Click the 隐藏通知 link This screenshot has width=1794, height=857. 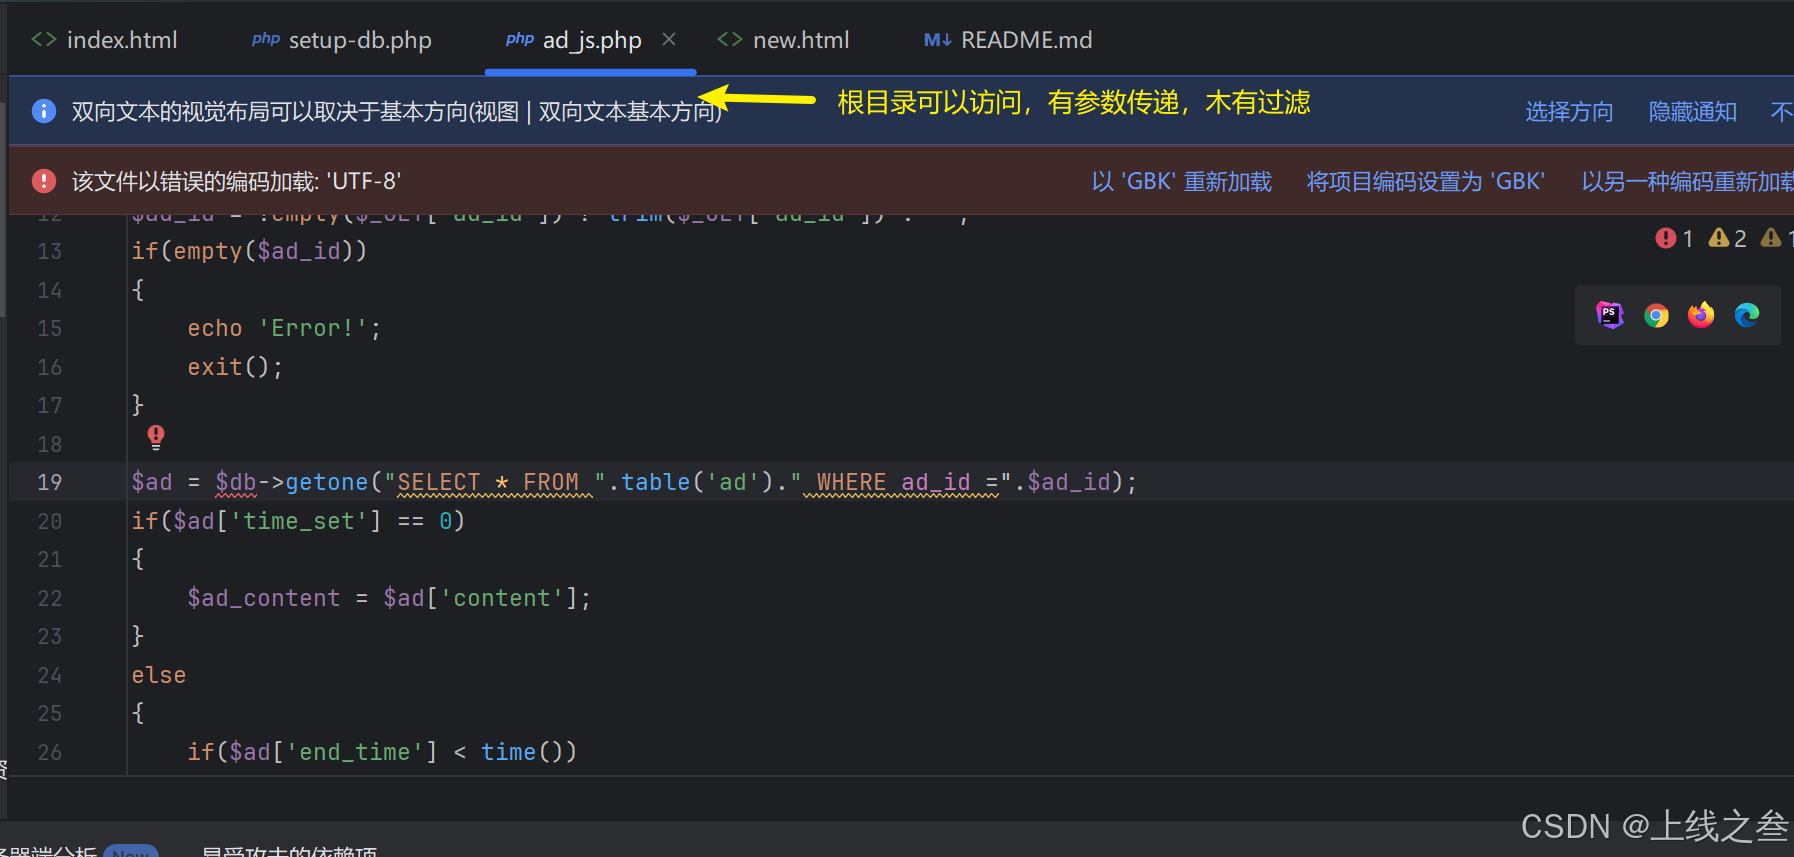point(1692,111)
